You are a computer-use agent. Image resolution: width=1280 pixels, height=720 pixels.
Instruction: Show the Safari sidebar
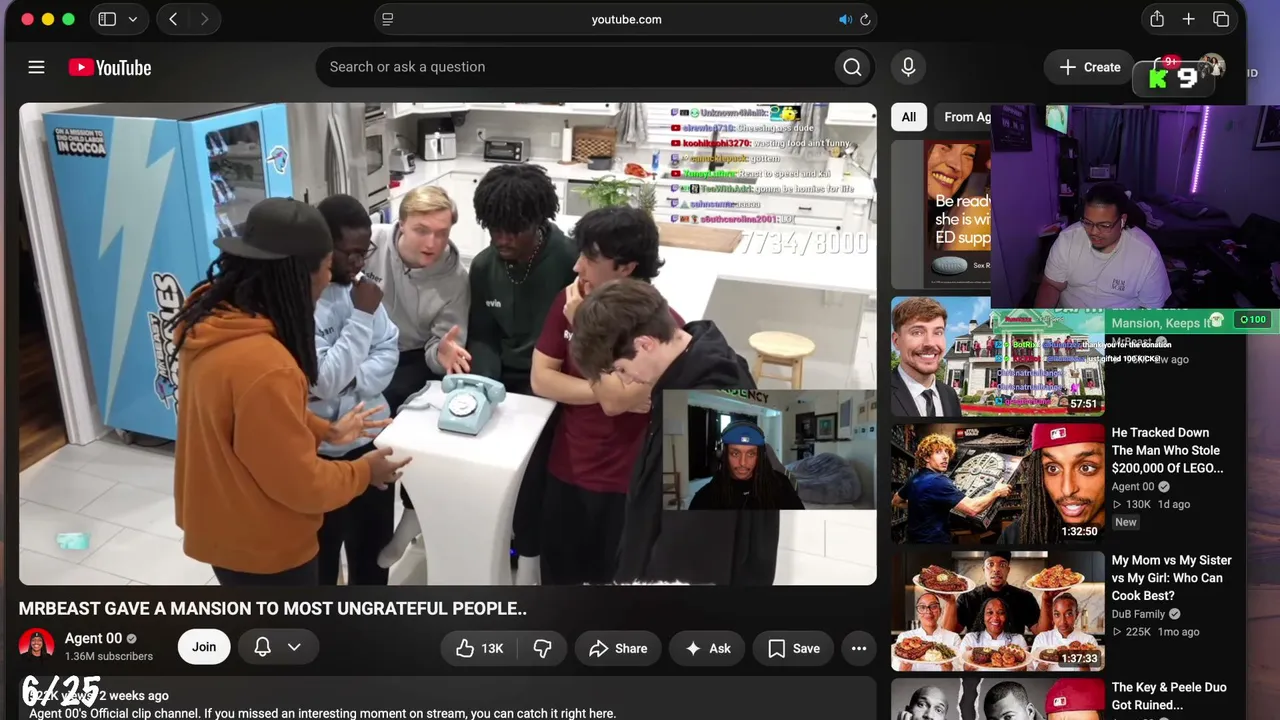(107, 19)
